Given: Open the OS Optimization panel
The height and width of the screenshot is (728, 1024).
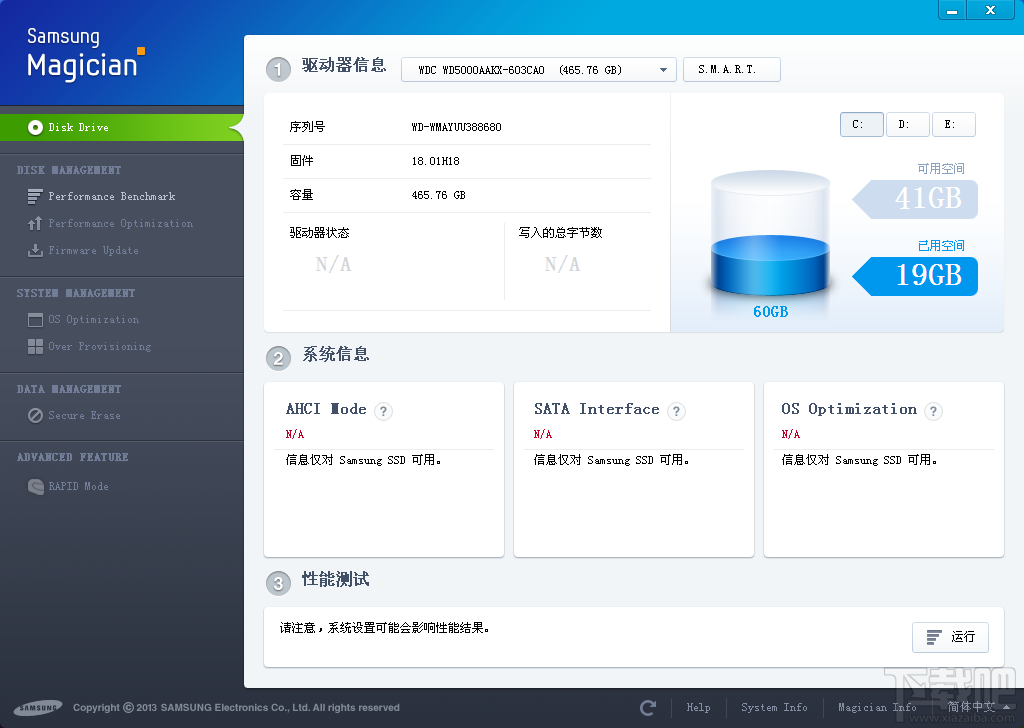Looking at the screenshot, I should tap(95, 319).
